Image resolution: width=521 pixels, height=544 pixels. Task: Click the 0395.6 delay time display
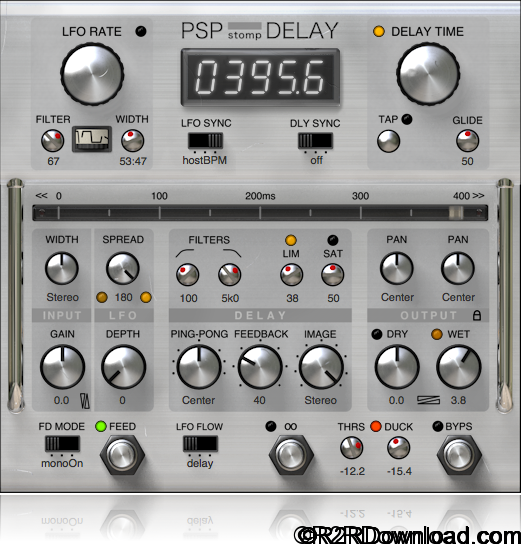coord(260,77)
